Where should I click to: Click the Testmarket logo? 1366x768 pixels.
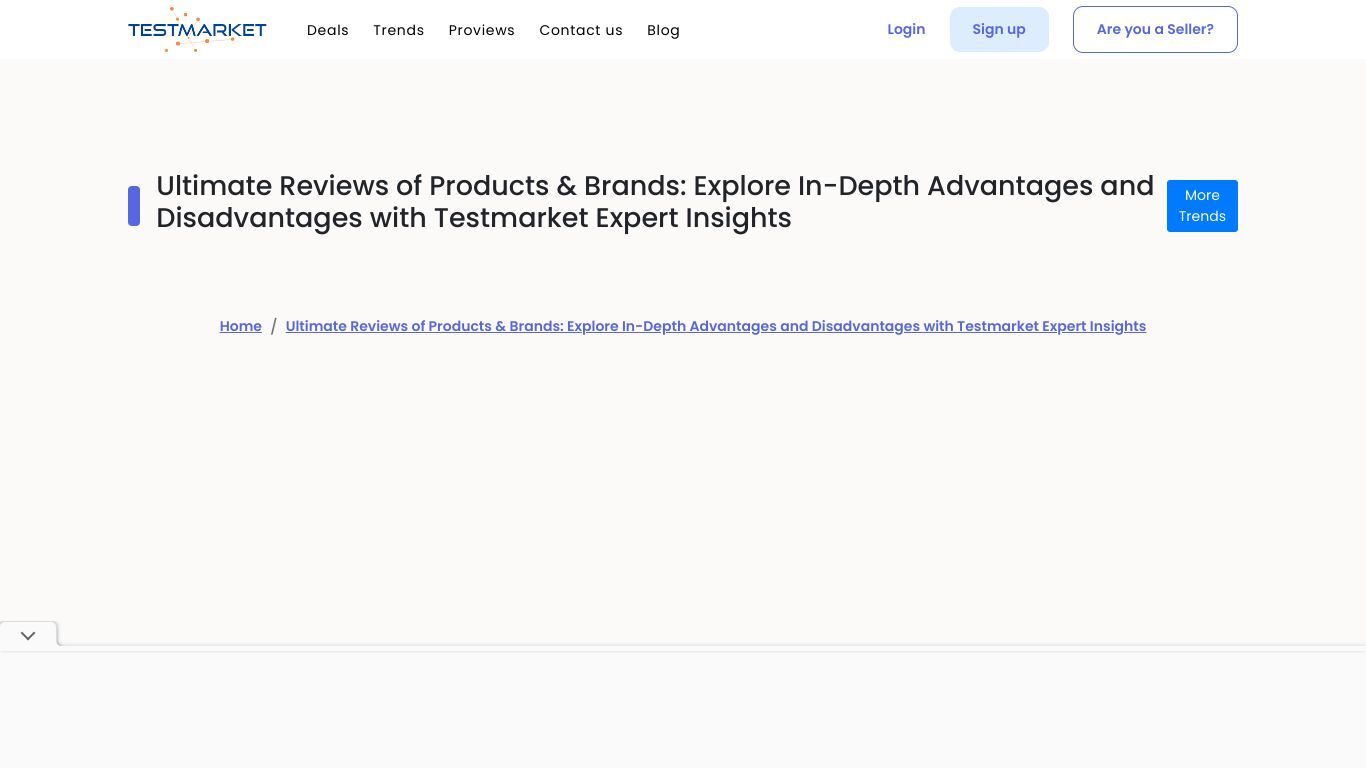pos(197,30)
